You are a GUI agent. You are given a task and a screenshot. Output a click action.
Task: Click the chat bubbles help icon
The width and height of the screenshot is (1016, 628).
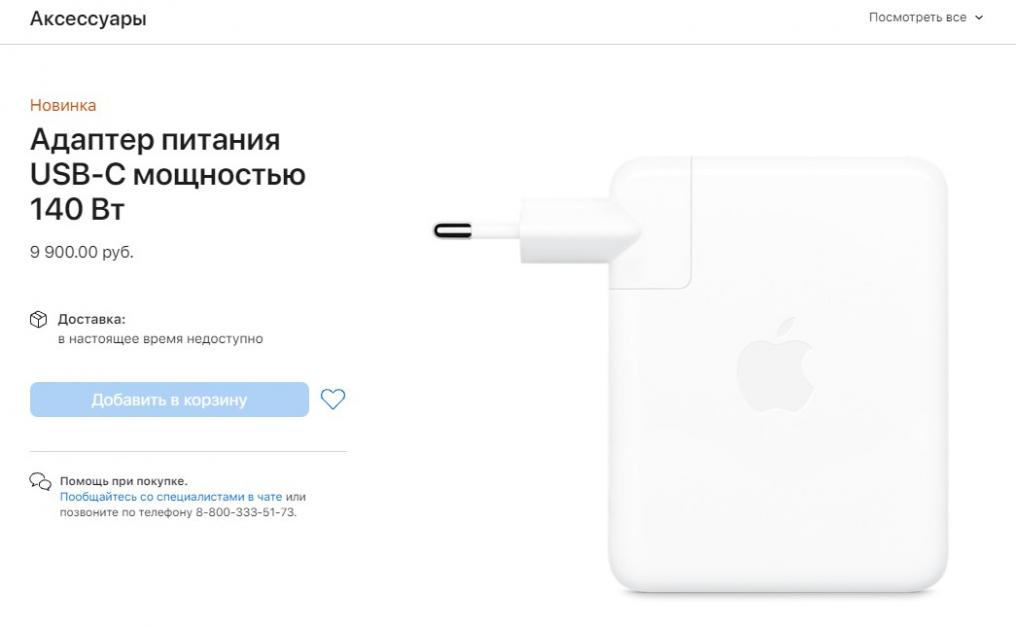40,481
